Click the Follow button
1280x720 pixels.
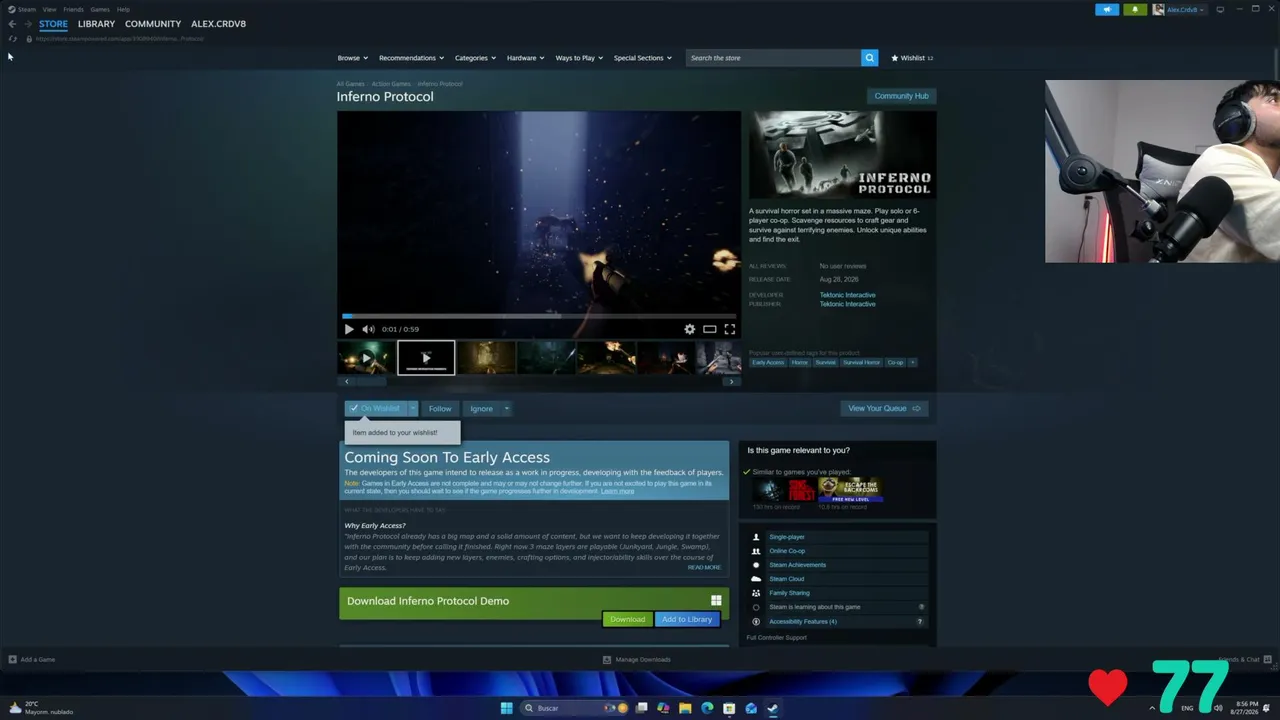[440, 408]
